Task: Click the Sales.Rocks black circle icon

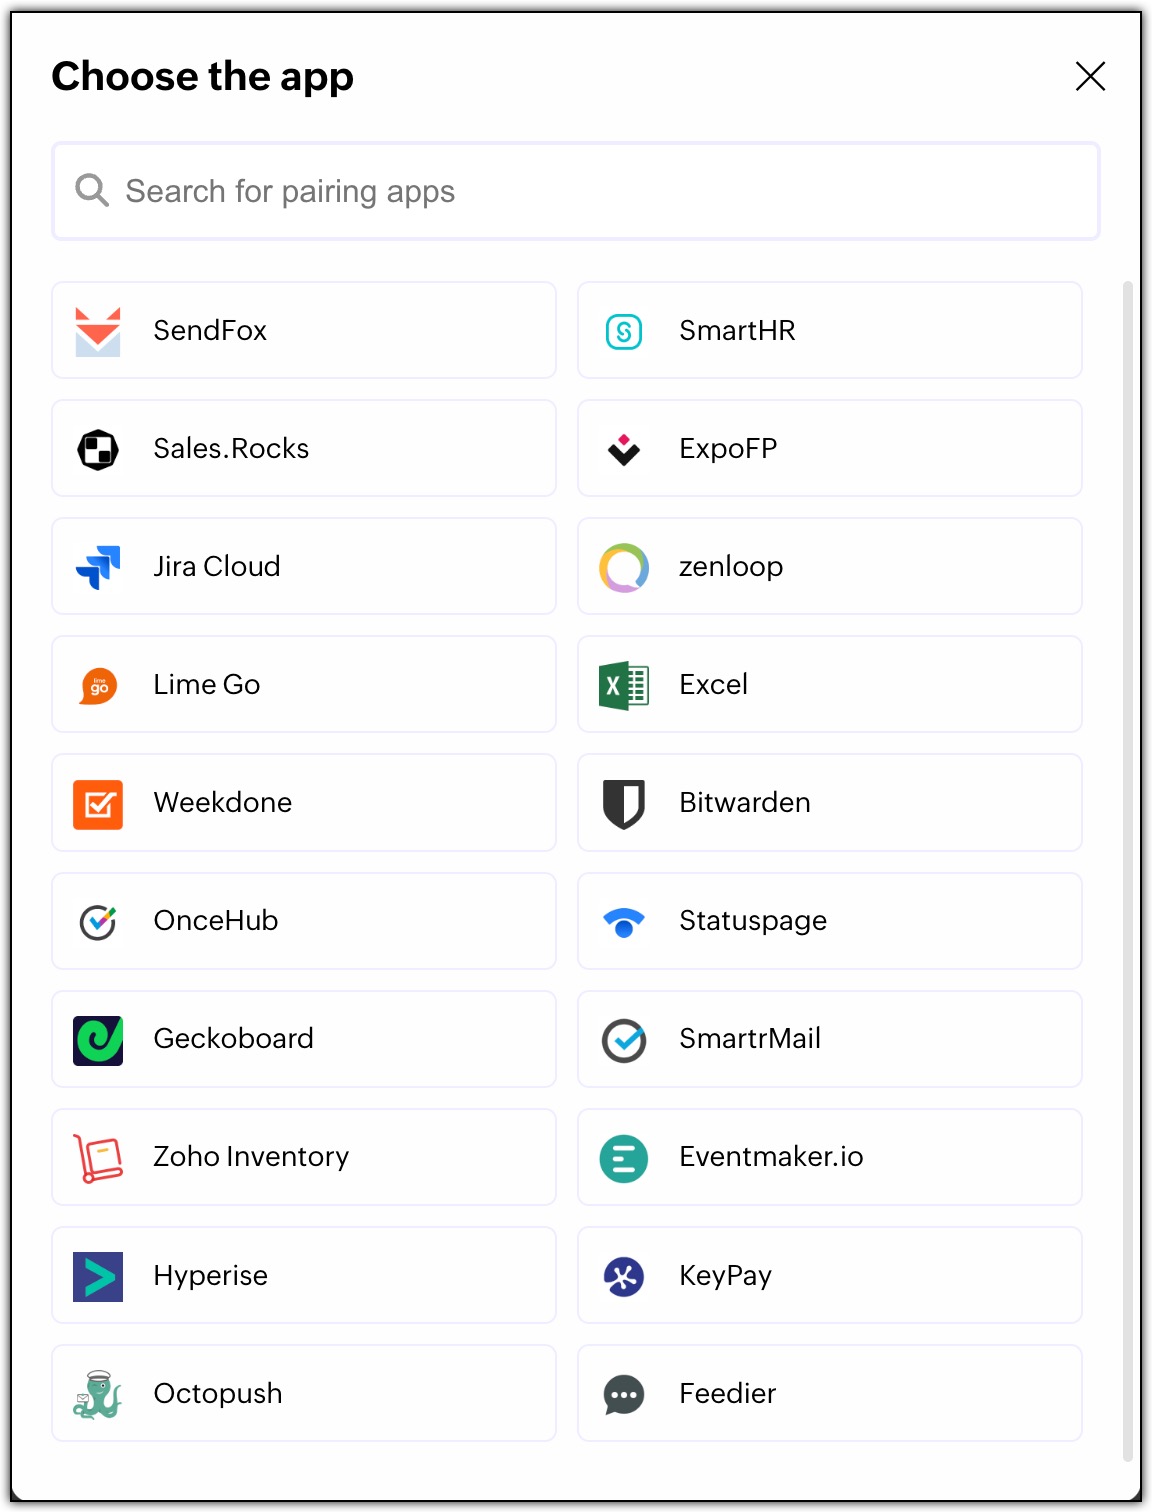Action: point(98,449)
